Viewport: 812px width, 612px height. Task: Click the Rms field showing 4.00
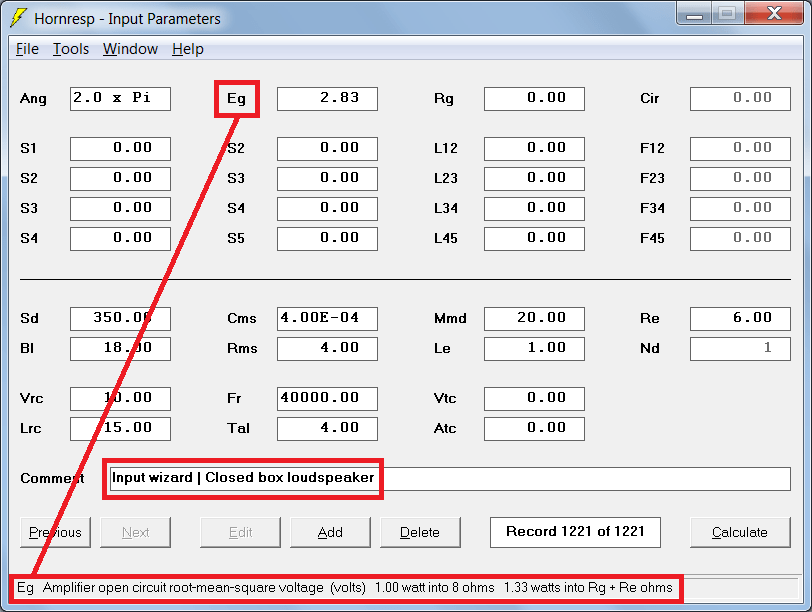coord(327,348)
